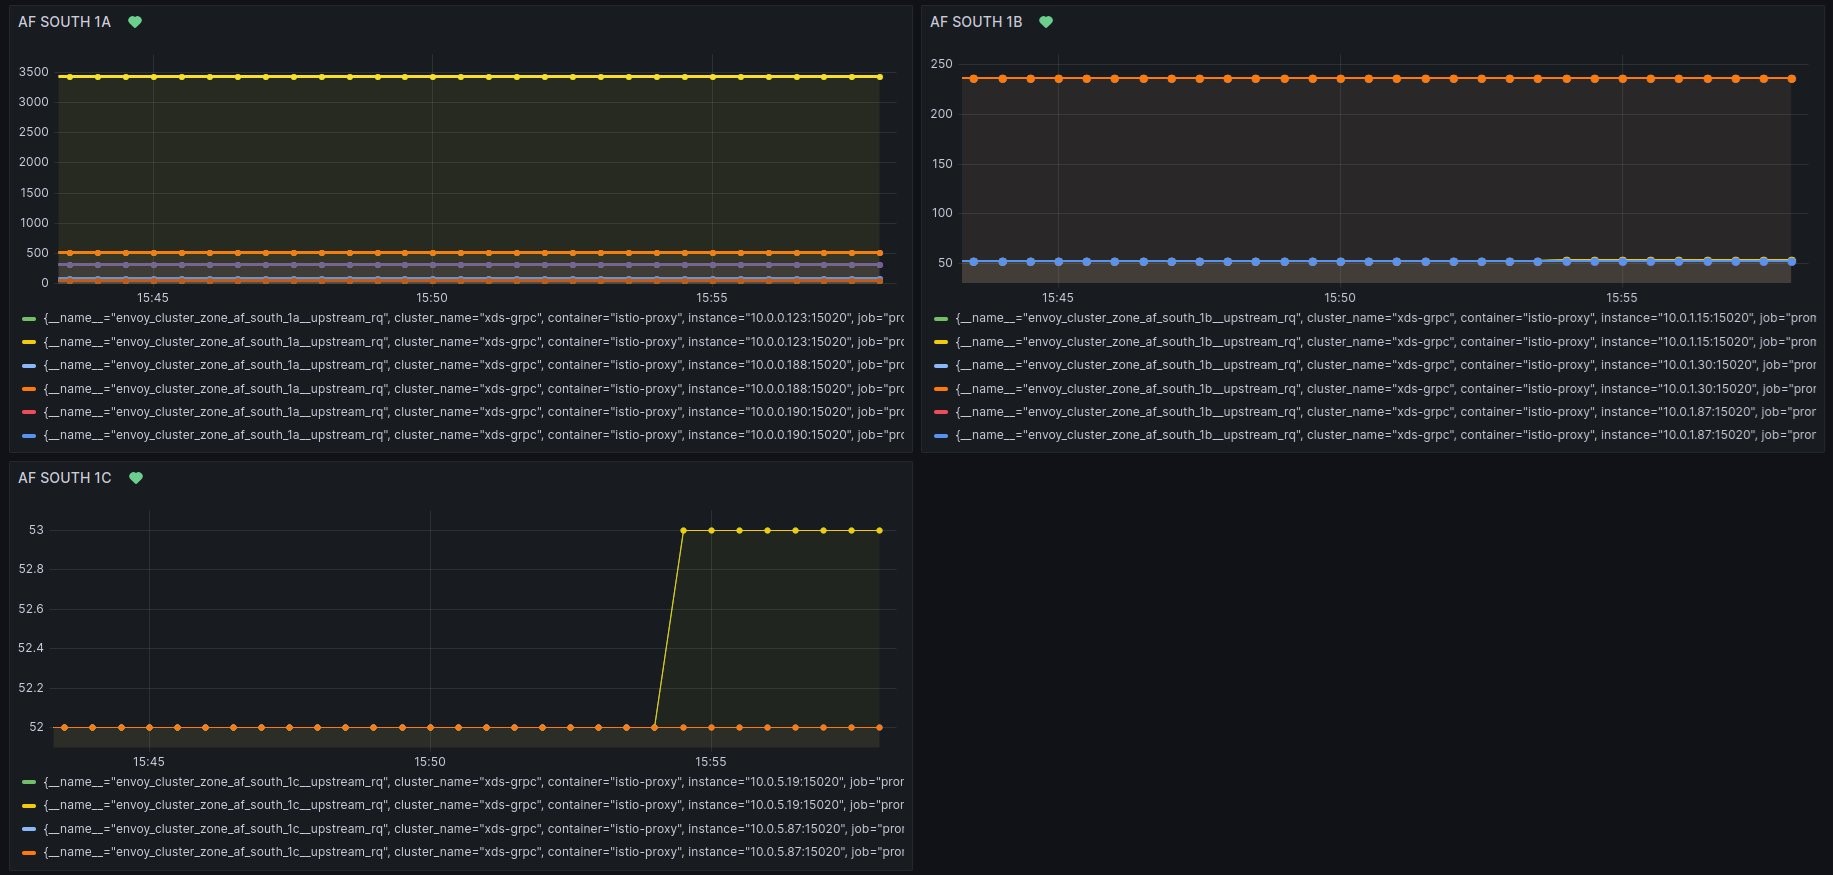Select orange series label for instance 10.0.1.30:15020
Screen dimensions: 1833x875
pos(1386,389)
